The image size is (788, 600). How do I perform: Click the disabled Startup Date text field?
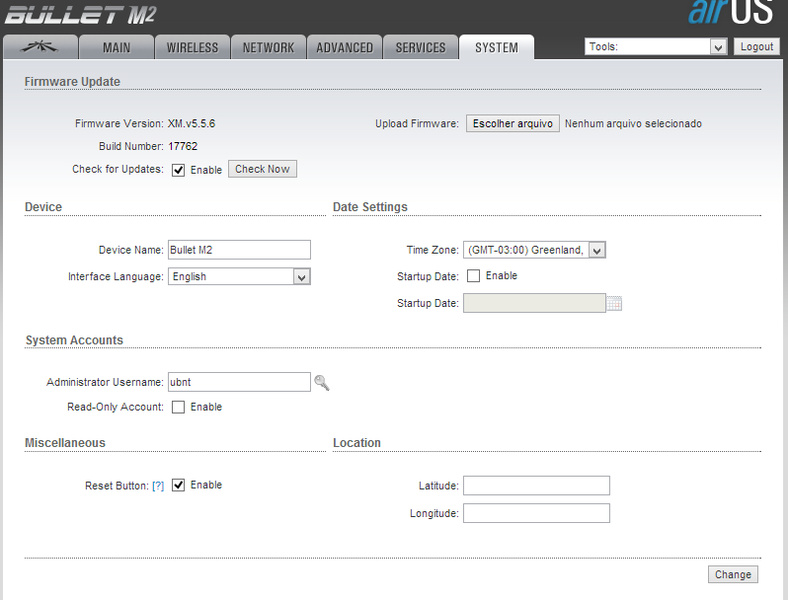[534, 303]
